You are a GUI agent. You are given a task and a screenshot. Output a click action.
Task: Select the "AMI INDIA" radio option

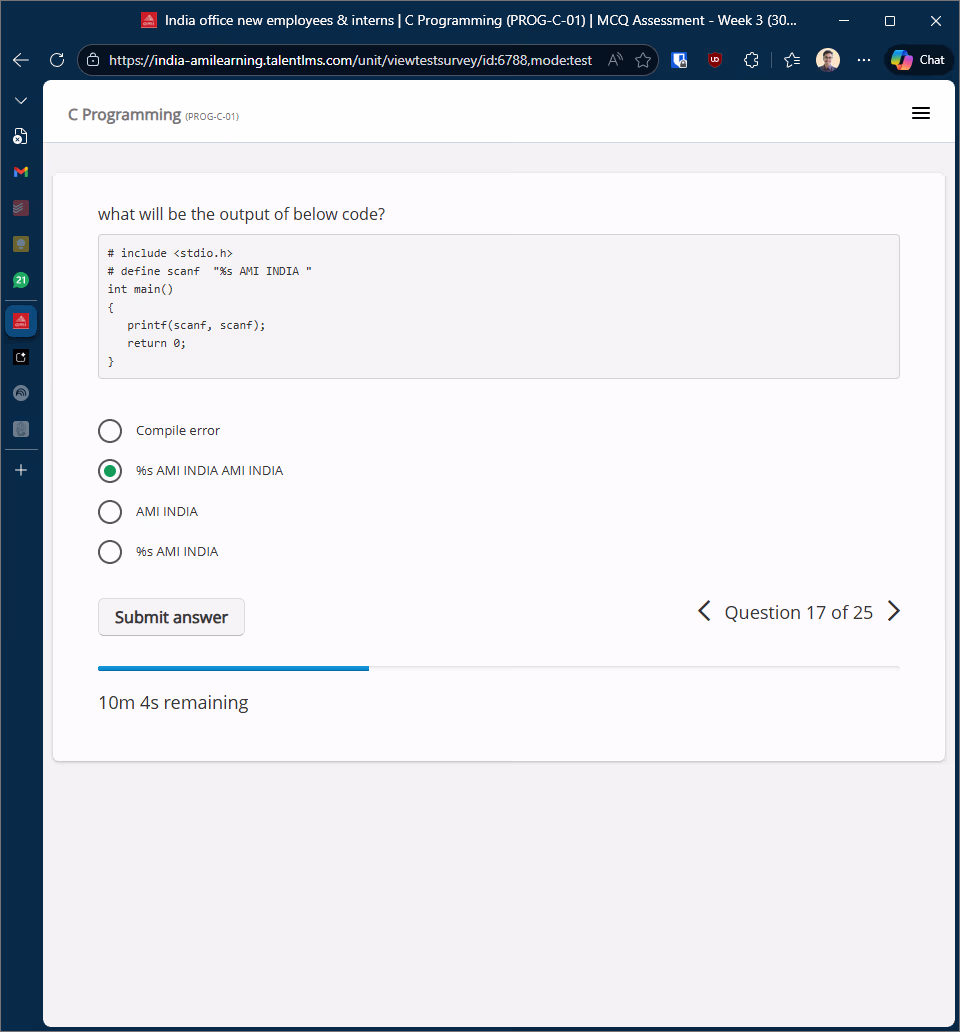[110, 512]
